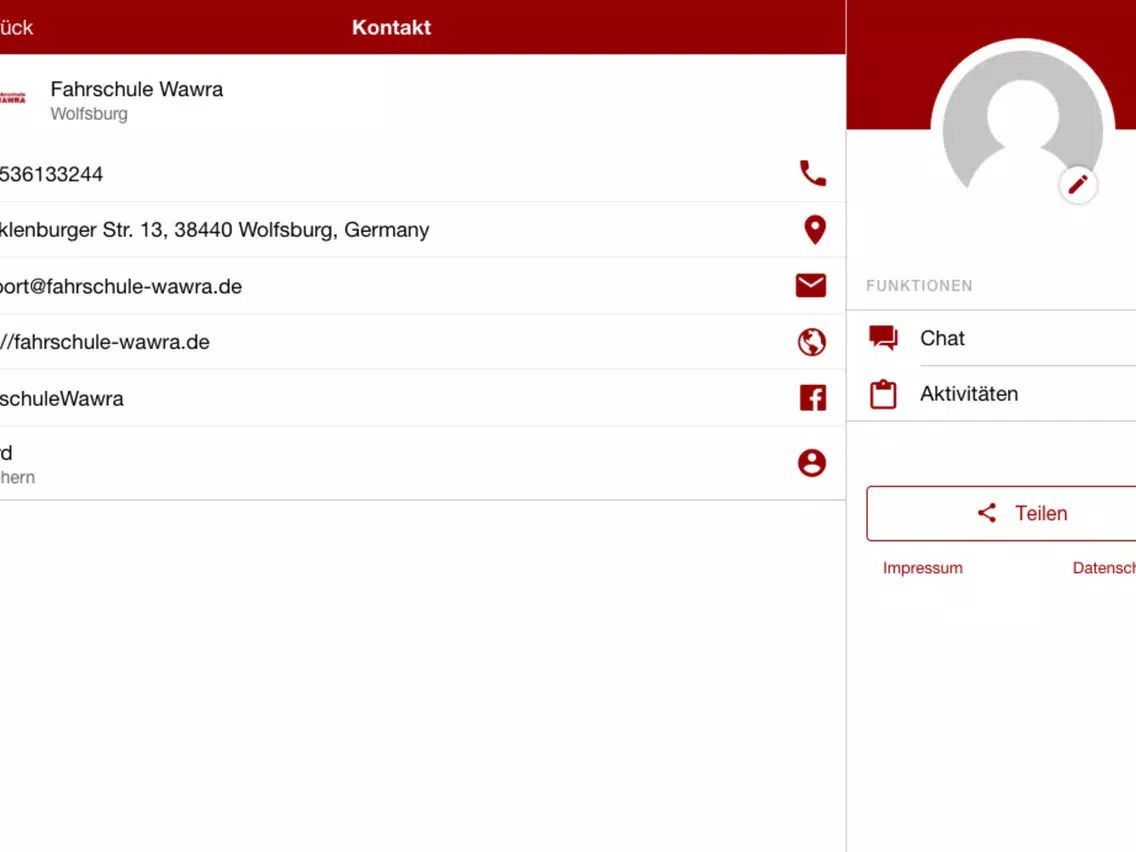Tap the phone call icon
Viewport: 1136px width, 852px height.
point(812,173)
